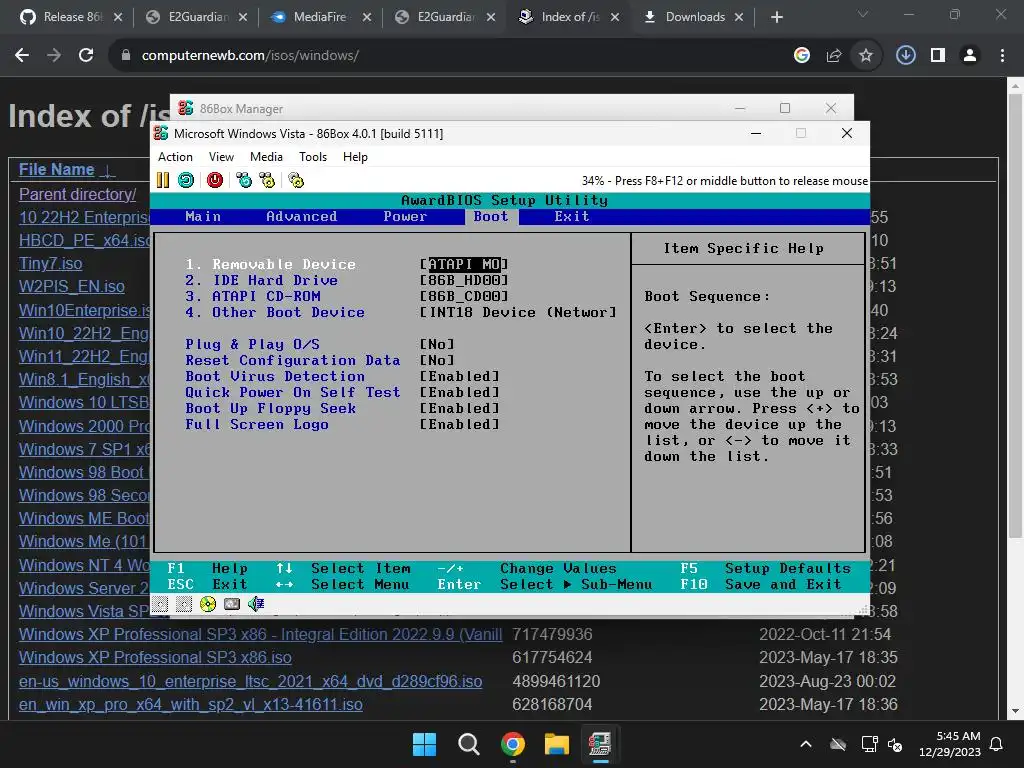Show hidden system tray icons chevron
The width and height of the screenshot is (1024, 768).
click(806, 744)
